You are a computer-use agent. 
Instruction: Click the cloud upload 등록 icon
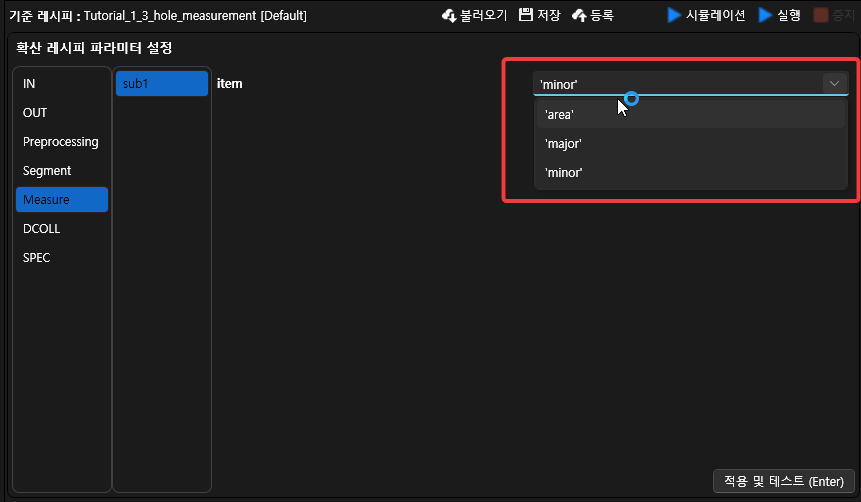tap(579, 16)
